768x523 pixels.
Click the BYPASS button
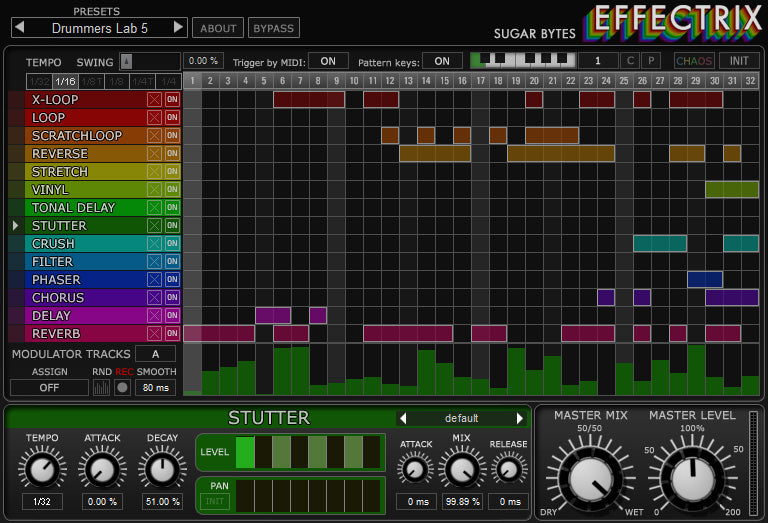(x=274, y=28)
